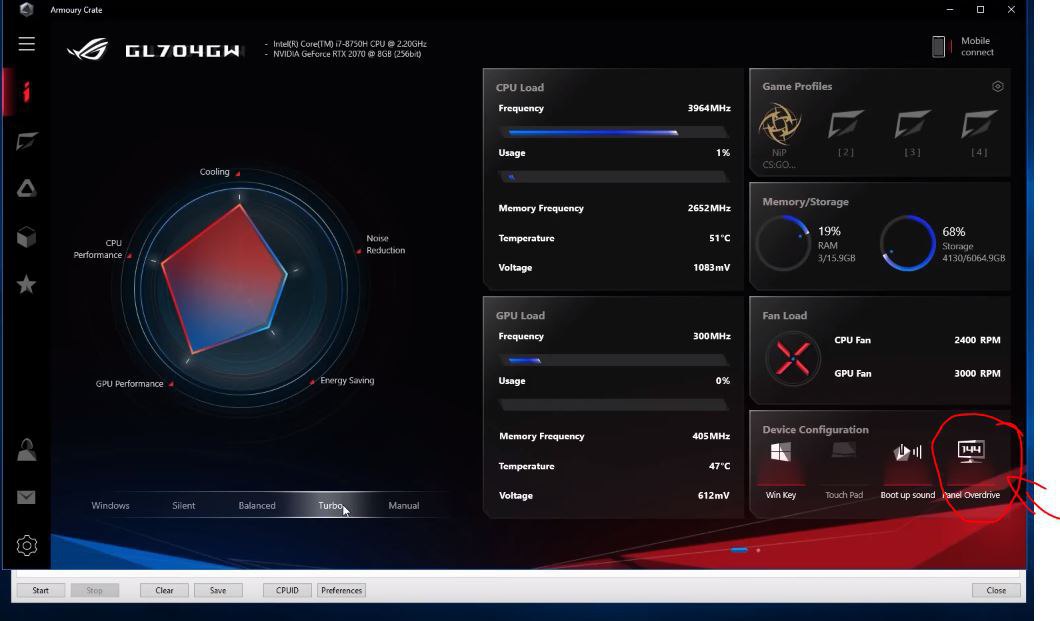
Task: Click the Noise Reduction radar label
Action: pos(385,244)
